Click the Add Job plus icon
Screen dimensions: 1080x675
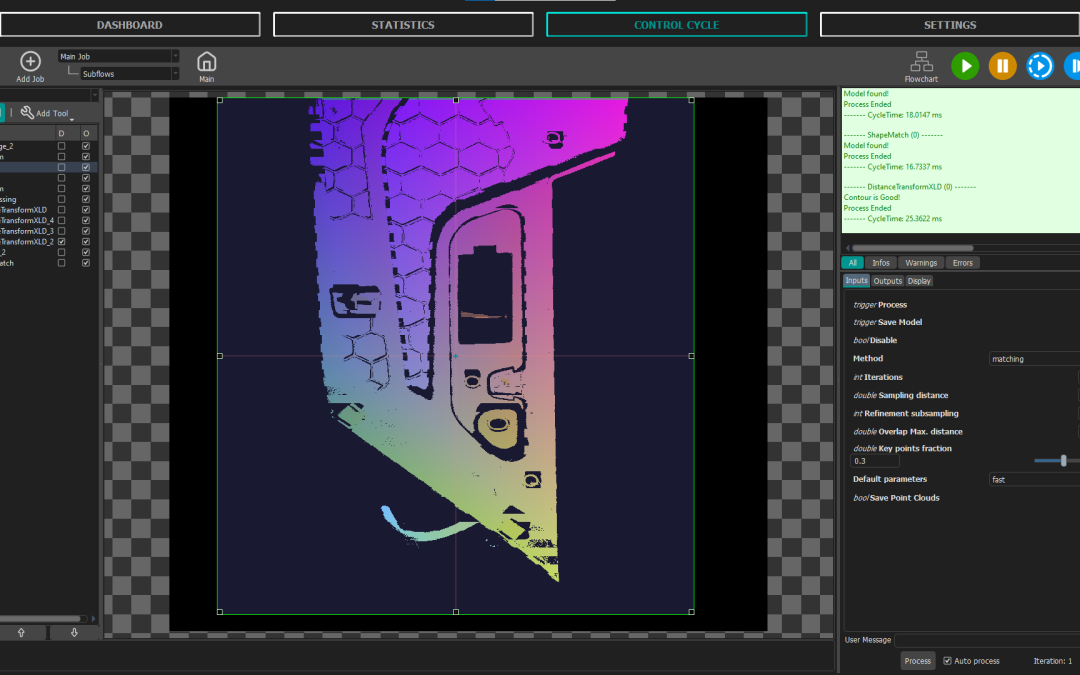tap(30, 62)
